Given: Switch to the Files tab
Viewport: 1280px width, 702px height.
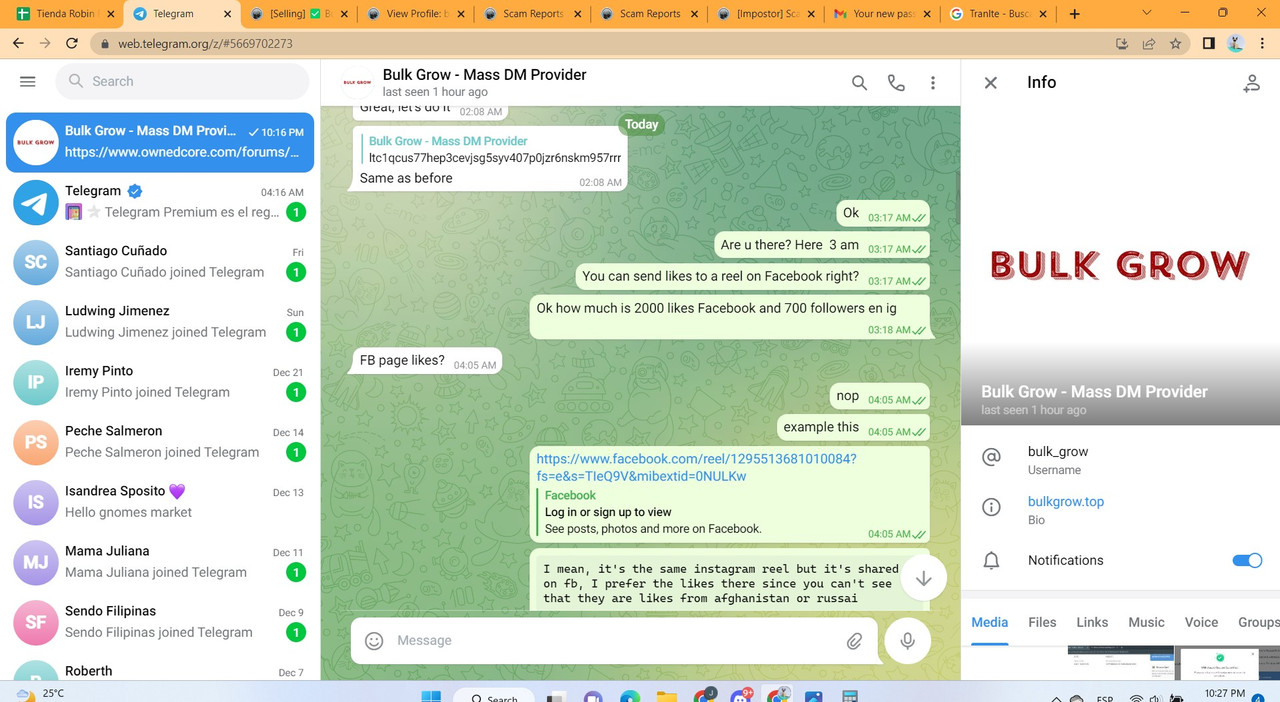Looking at the screenshot, I should click(1042, 622).
